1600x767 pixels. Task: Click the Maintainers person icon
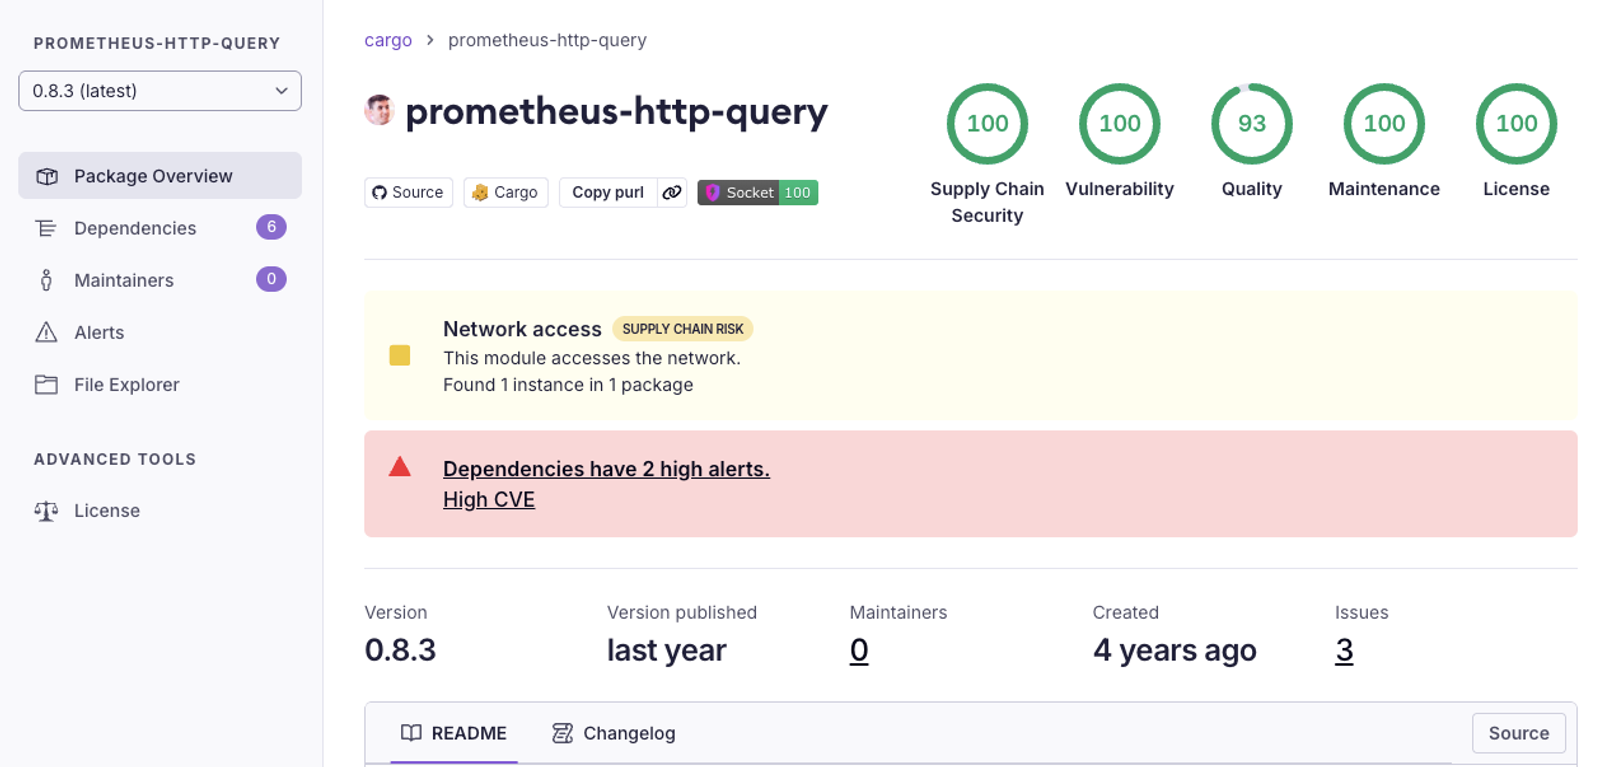[46, 280]
